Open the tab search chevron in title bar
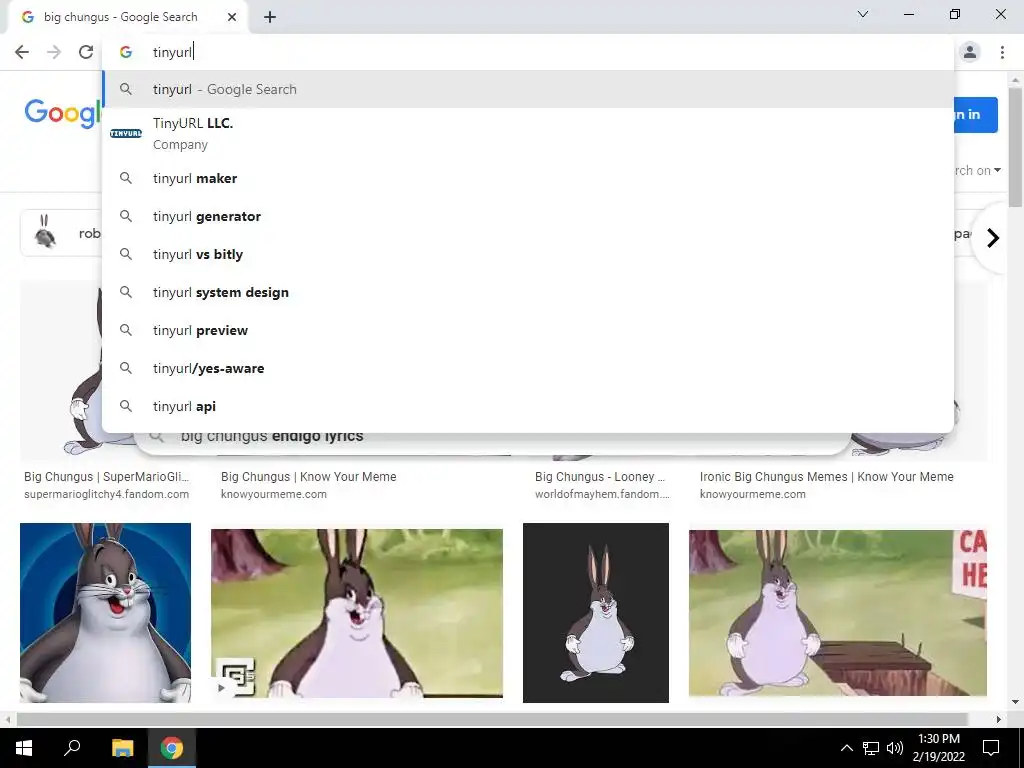This screenshot has height=768, width=1024. pos(863,14)
